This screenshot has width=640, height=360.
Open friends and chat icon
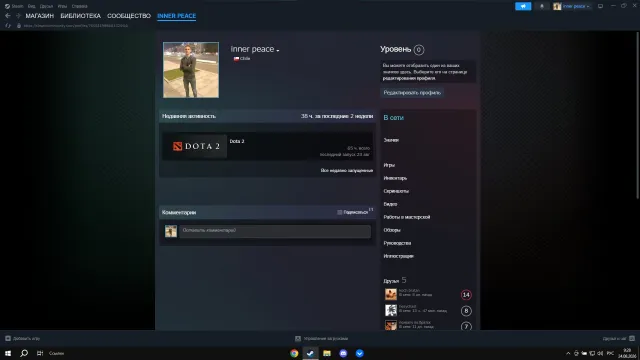point(632,338)
